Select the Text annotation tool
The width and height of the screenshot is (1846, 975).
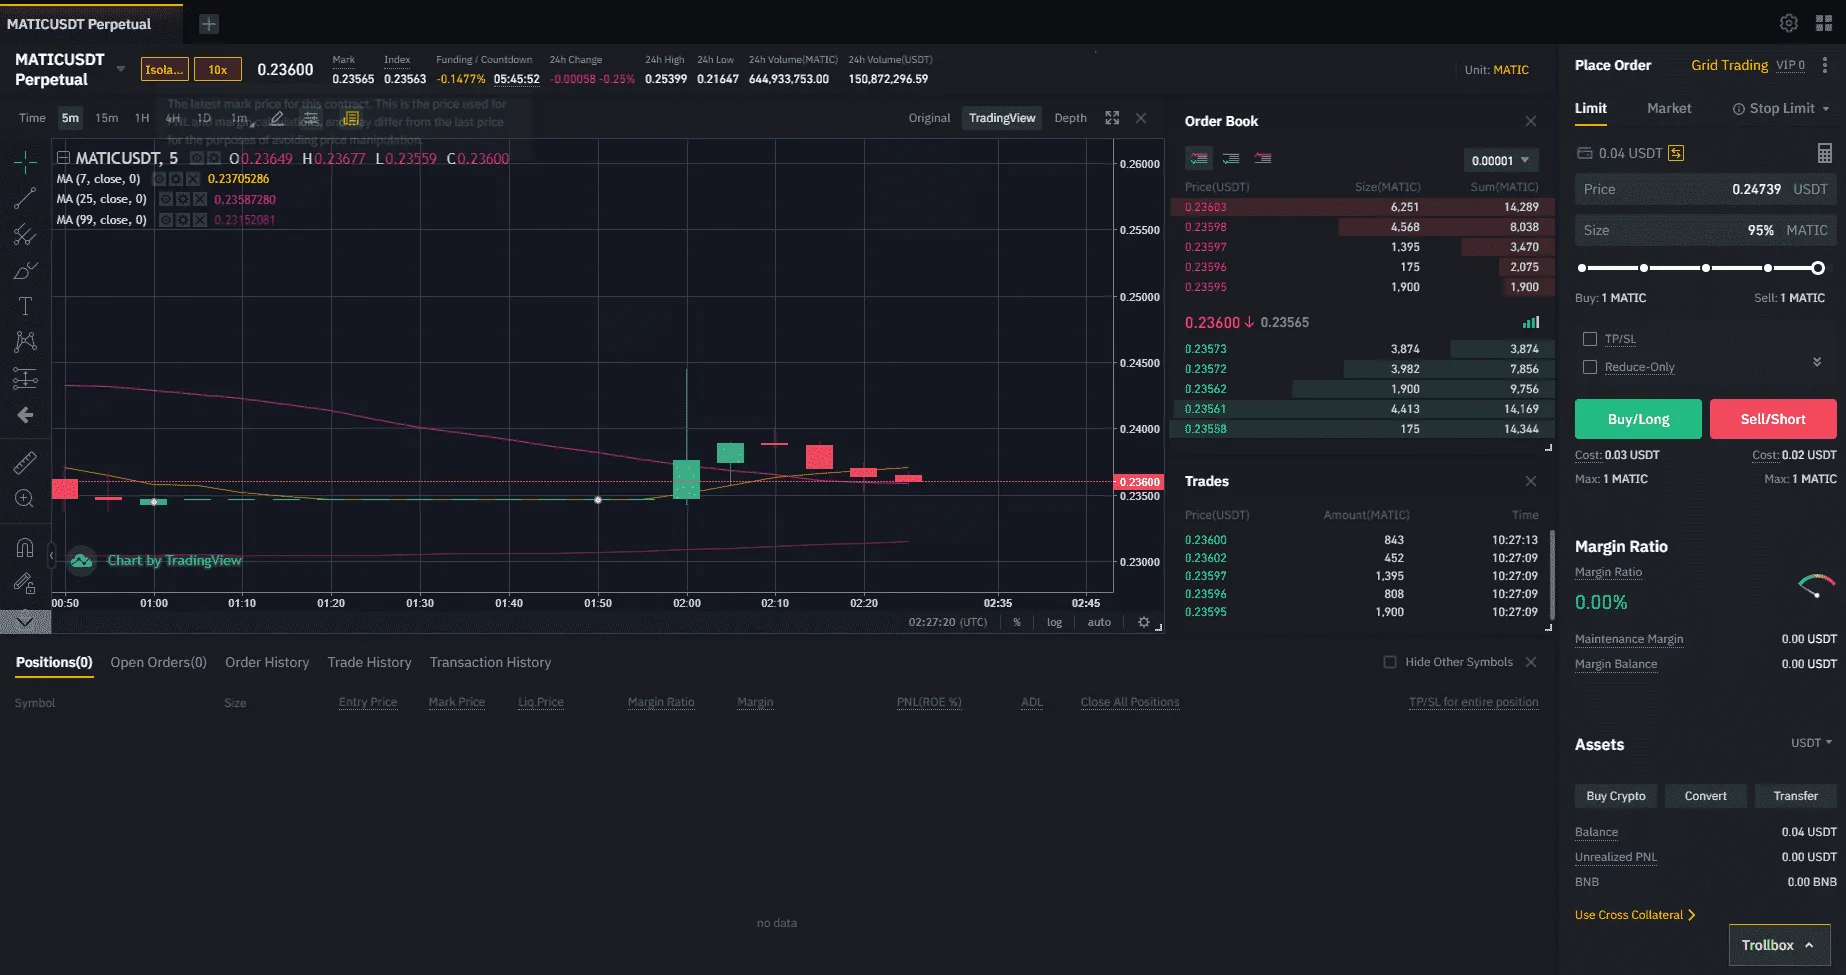(25, 306)
